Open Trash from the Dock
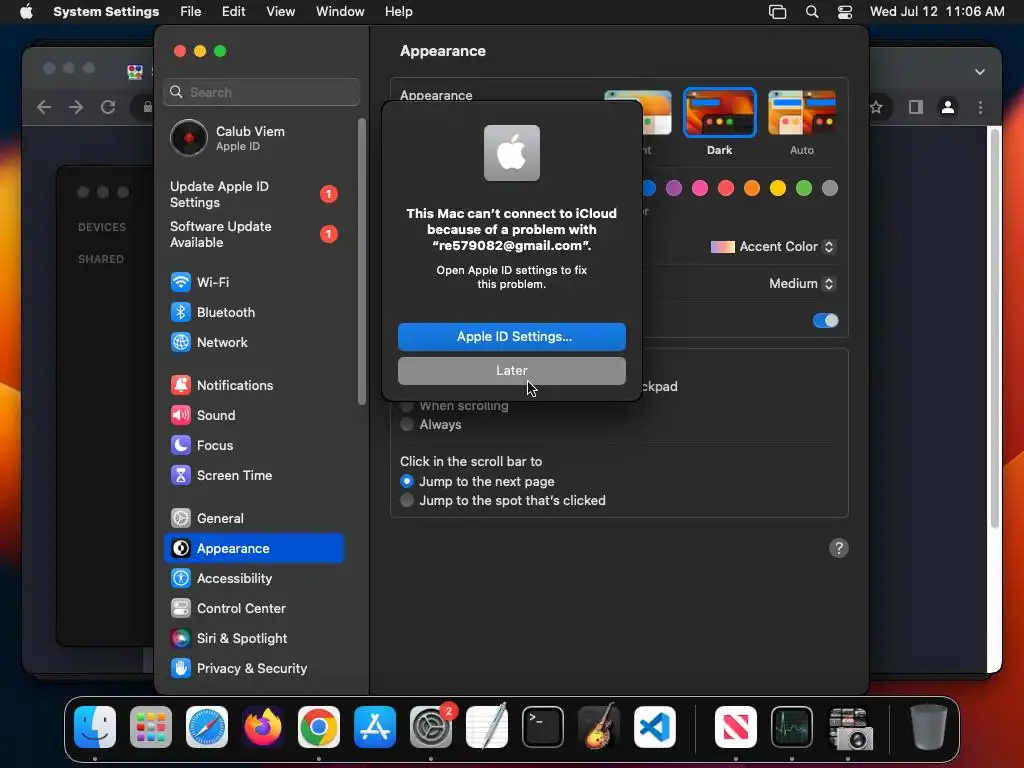The height and width of the screenshot is (768, 1024). pyautogui.click(x=928, y=727)
